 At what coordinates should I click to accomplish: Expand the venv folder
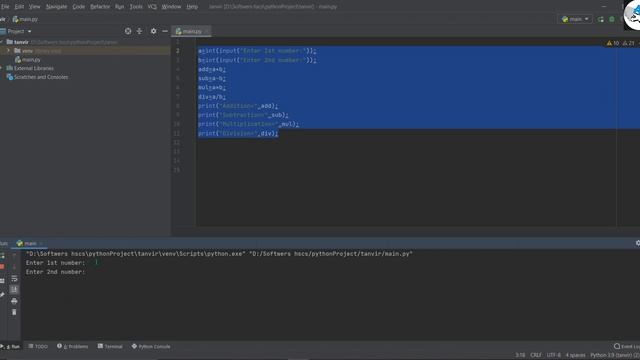(8, 51)
